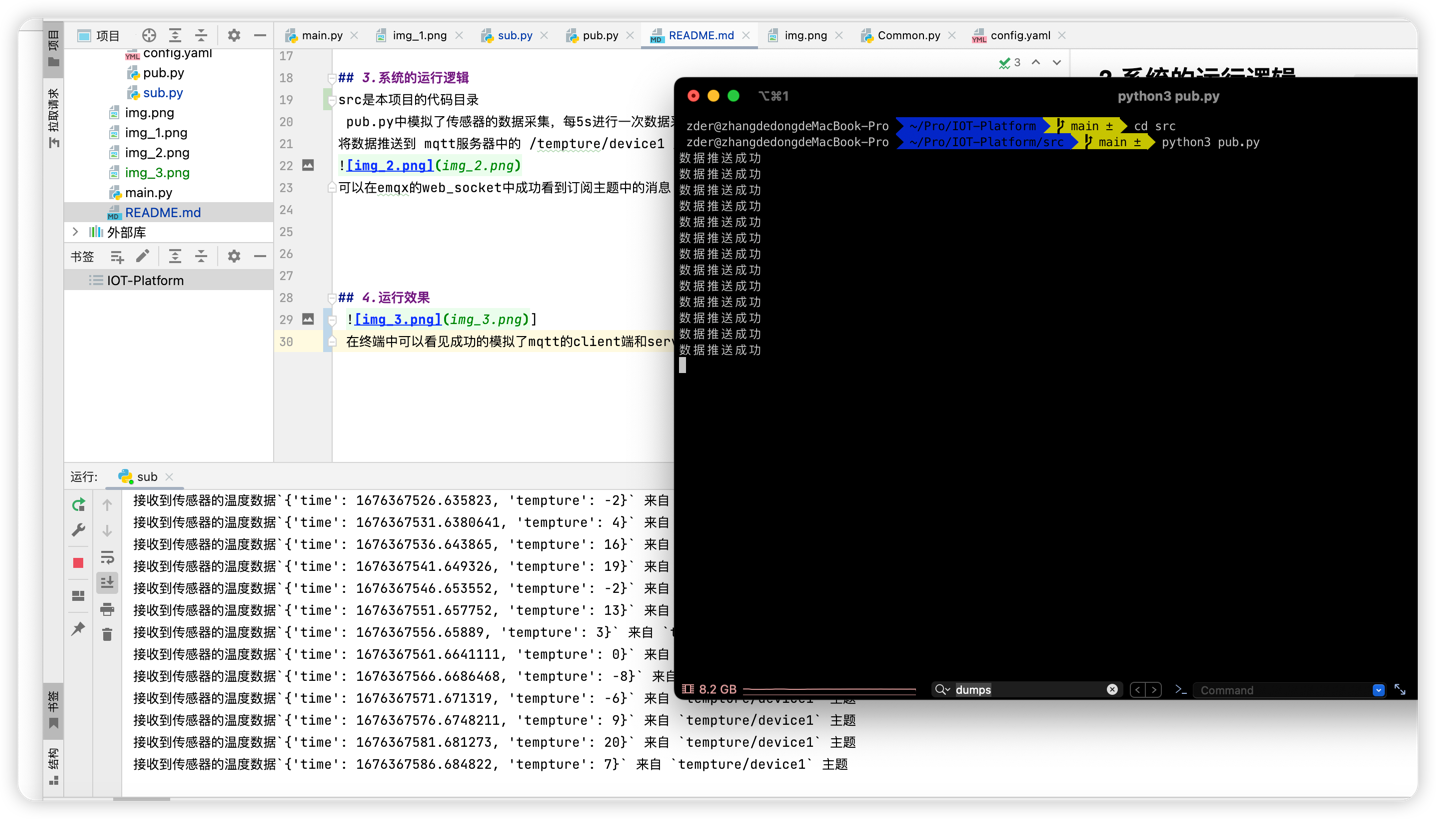Collapse all in the bookmarks panel toolbar

[x=201, y=257]
